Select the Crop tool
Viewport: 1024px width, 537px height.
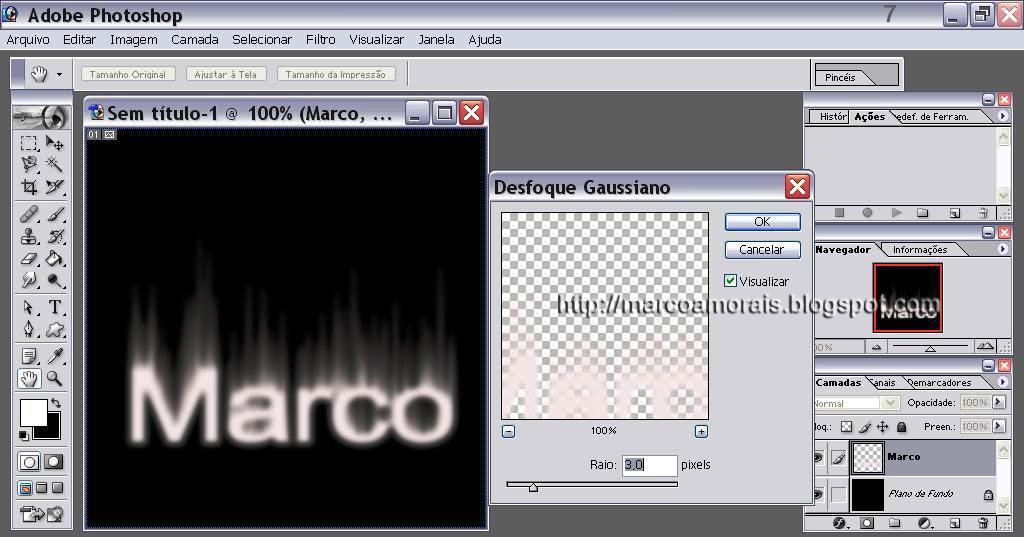click(x=29, y=187)
